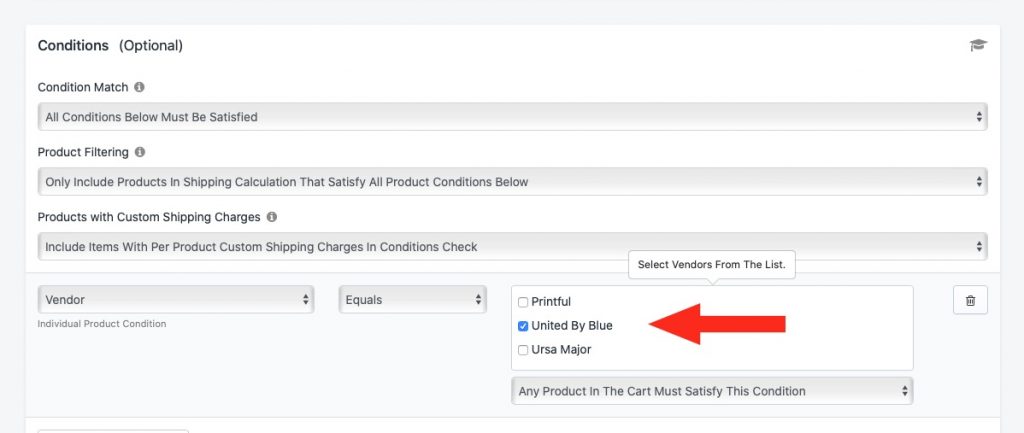Open the Equals operator dropdown
Screen dimensions: 1024x433
pos(412,300)
